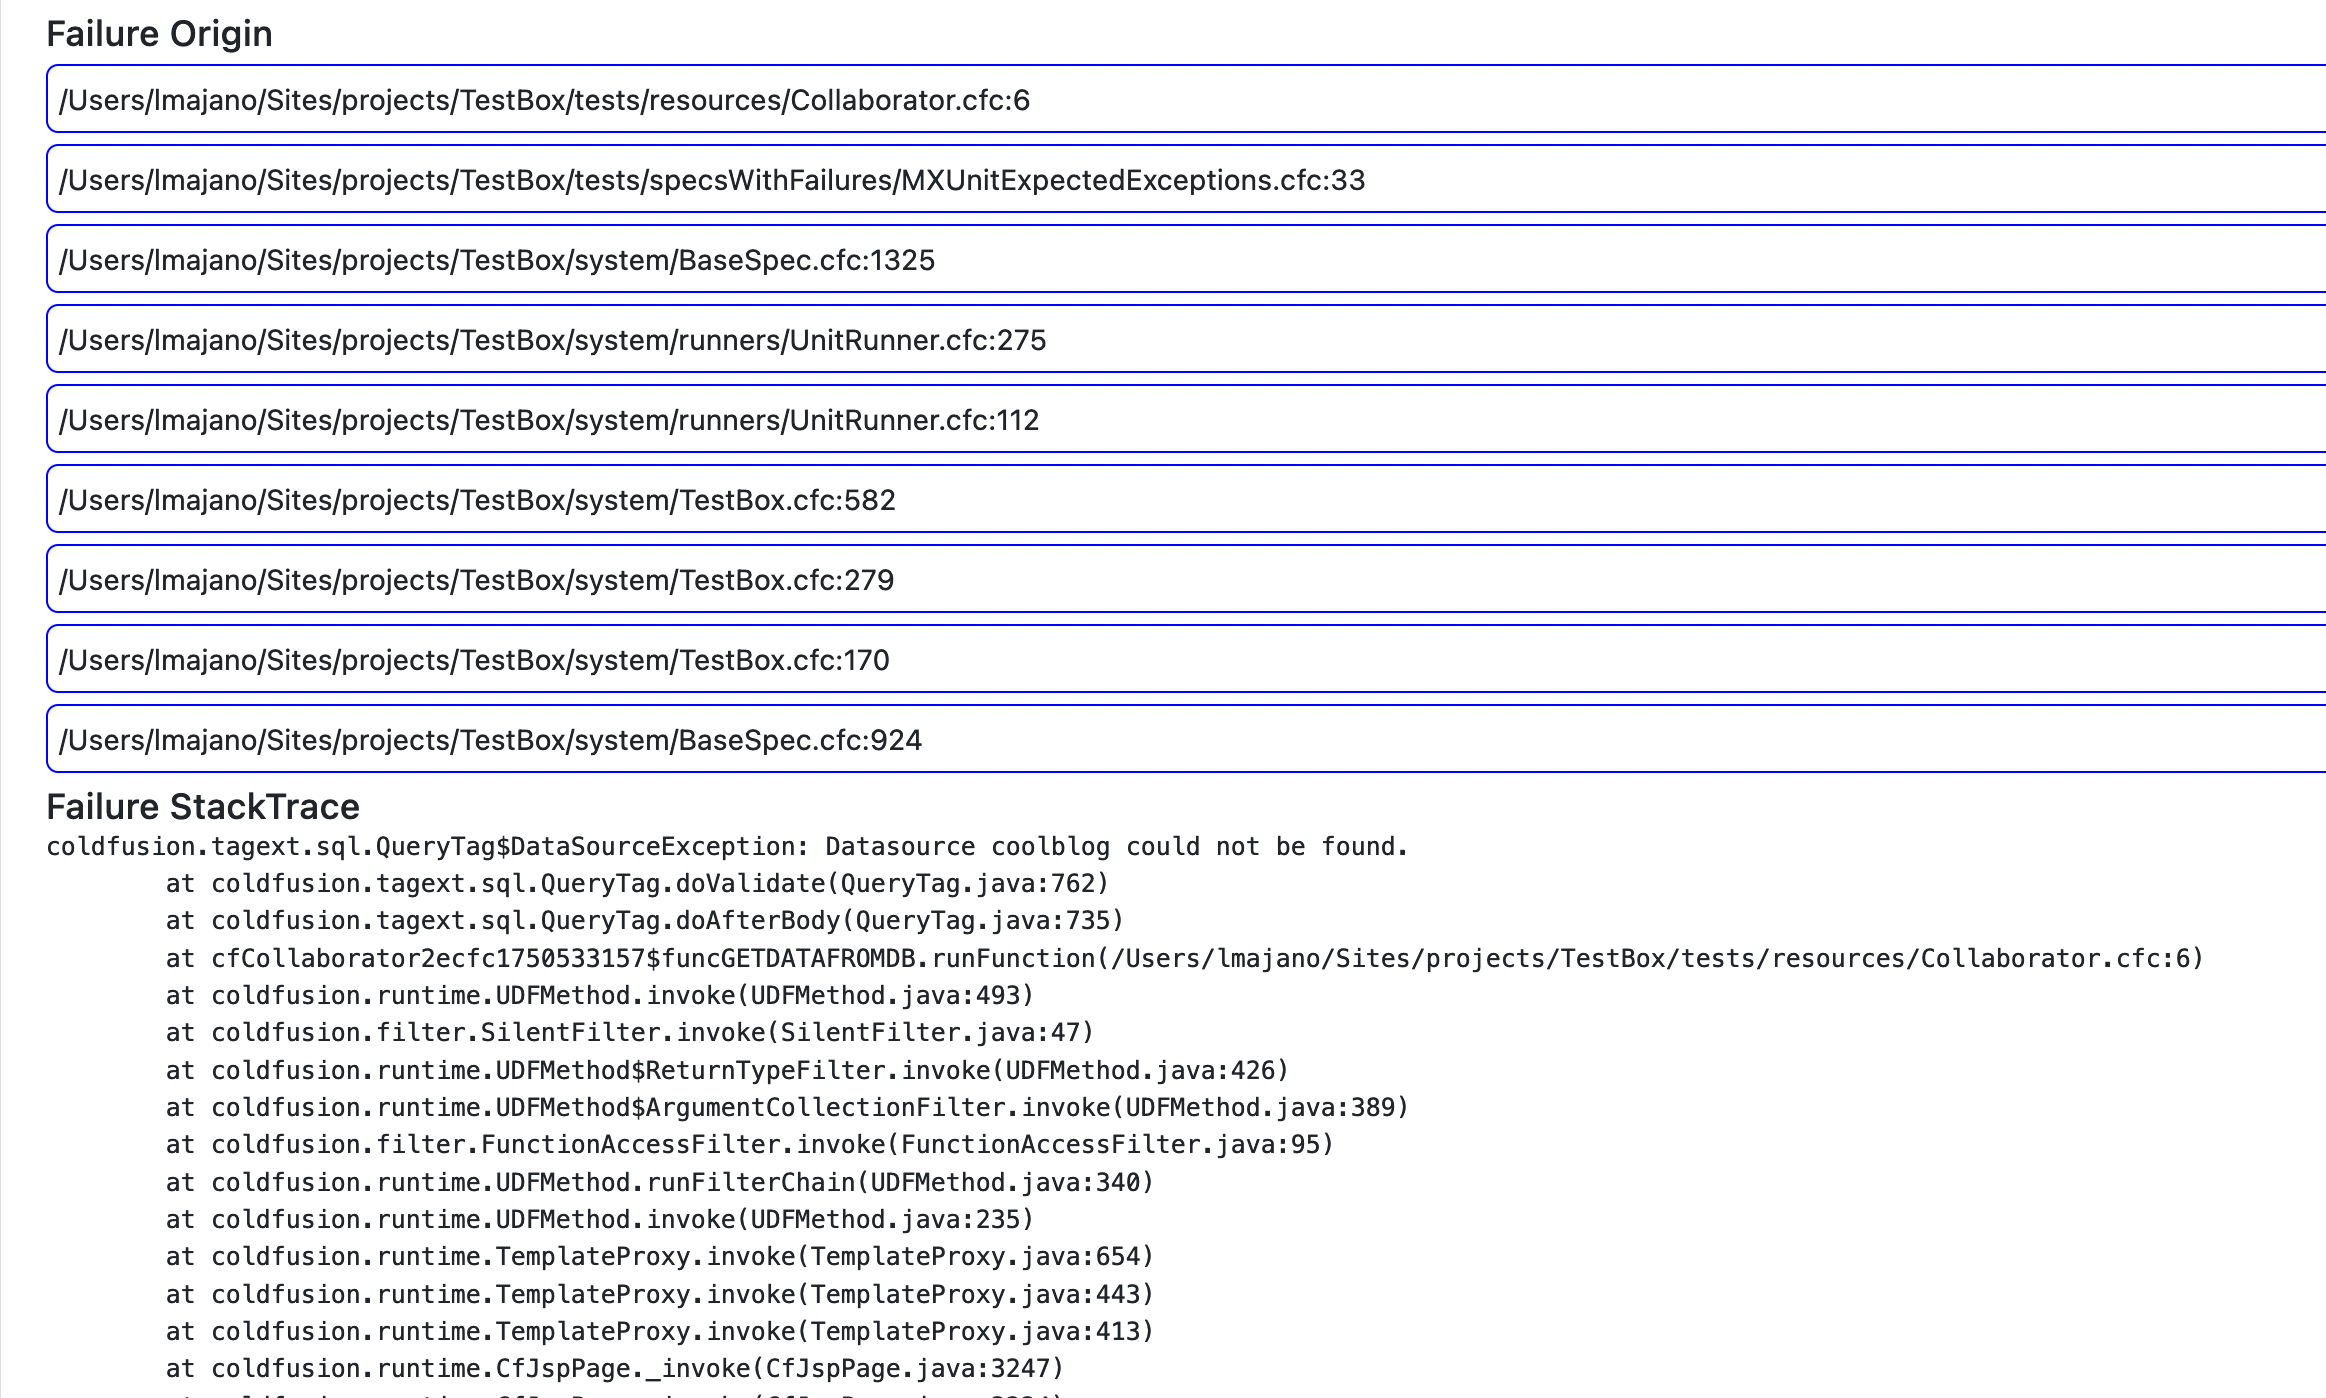The width and height of the screenshot is (2326, 1398).
Task: Select the UnitRunner.cfc:112 path box
Action: tap(549, 420)
